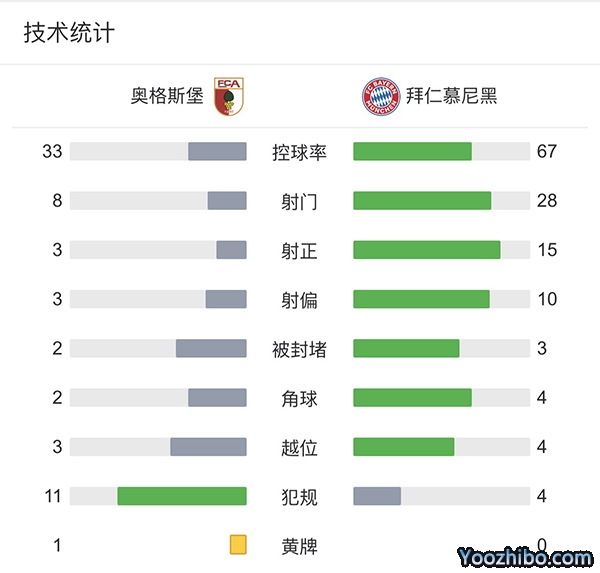Click the 越位 stat label
Screen dimensions: 600x573
(x=300, y=447)
